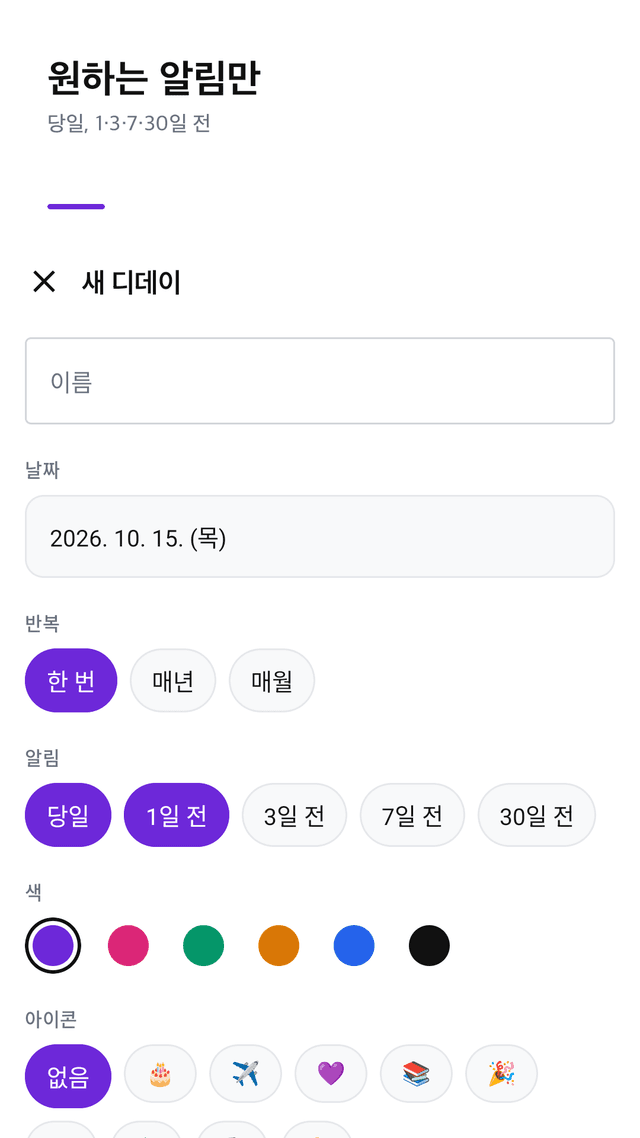
Task: Close the 새 디데이 form with X
Action: coord(44,282)
